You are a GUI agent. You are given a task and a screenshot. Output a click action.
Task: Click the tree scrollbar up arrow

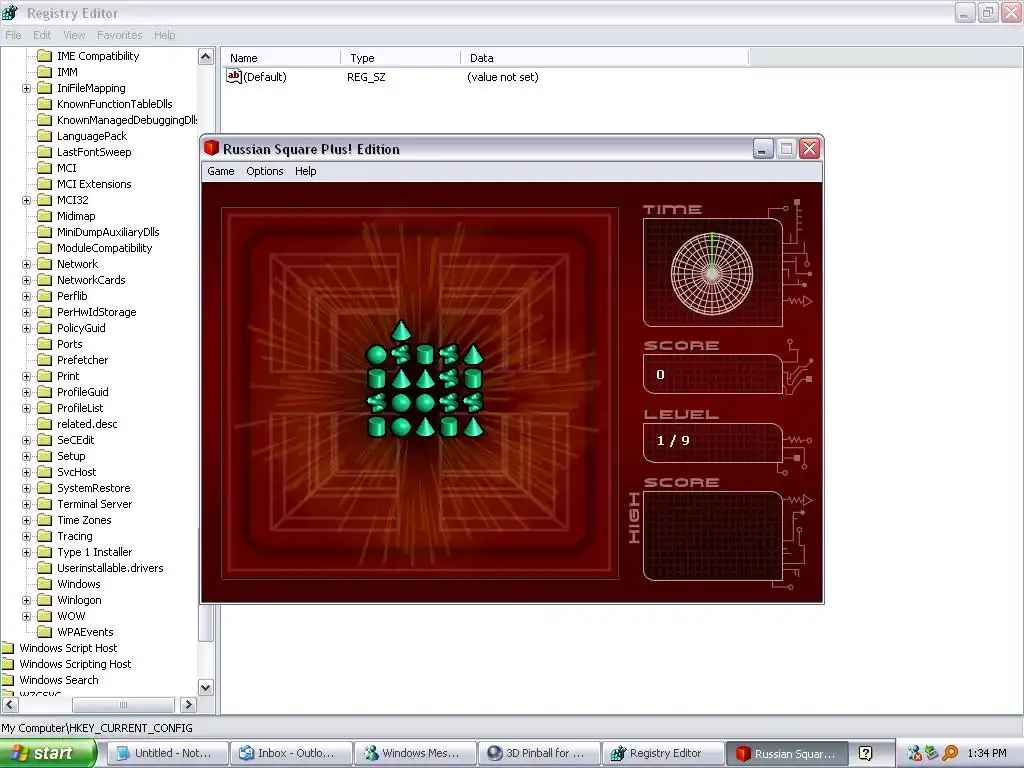pyautogui.click(x=205, y=57)
